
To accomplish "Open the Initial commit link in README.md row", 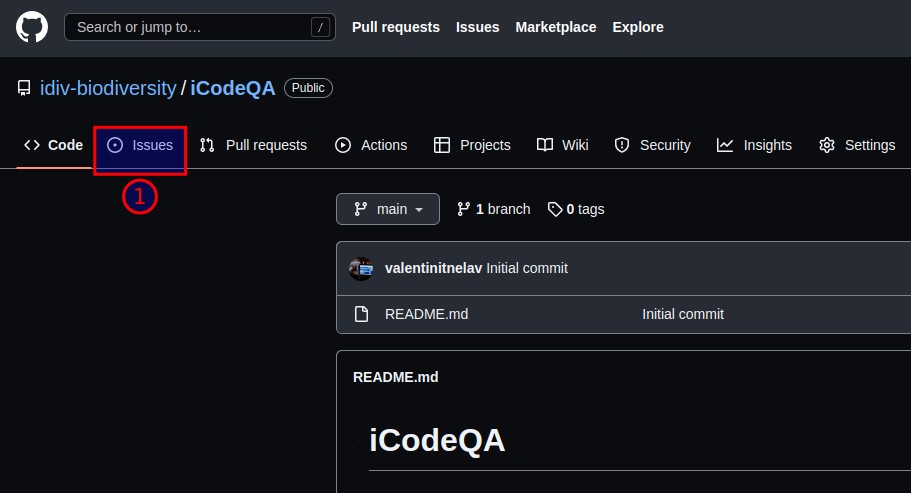I will click(683, 314).
